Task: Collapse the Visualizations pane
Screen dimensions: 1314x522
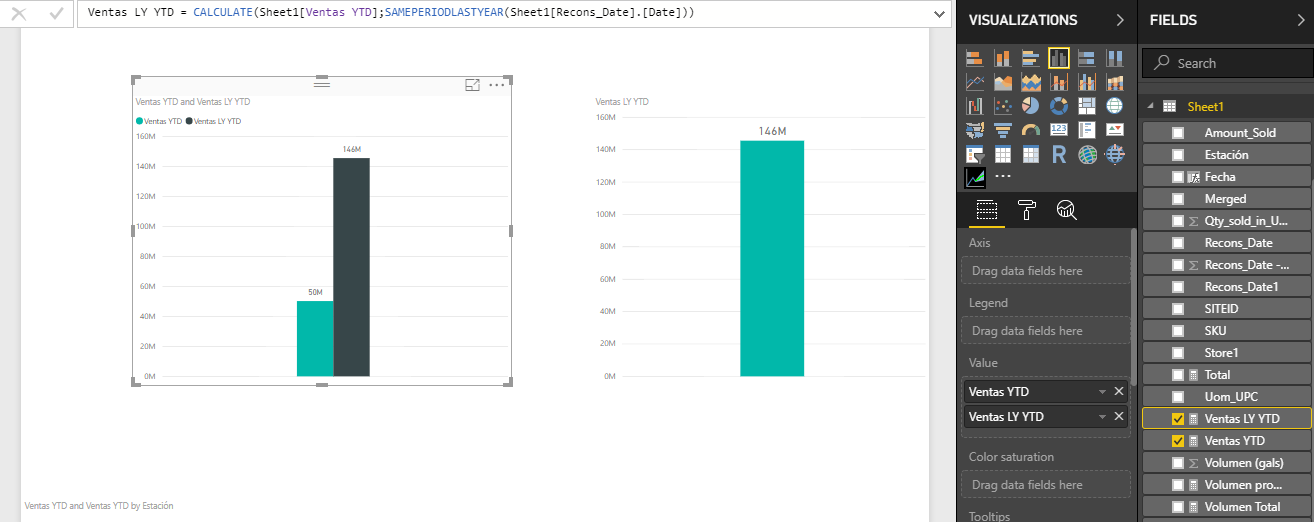Action: coord(1119,20)
